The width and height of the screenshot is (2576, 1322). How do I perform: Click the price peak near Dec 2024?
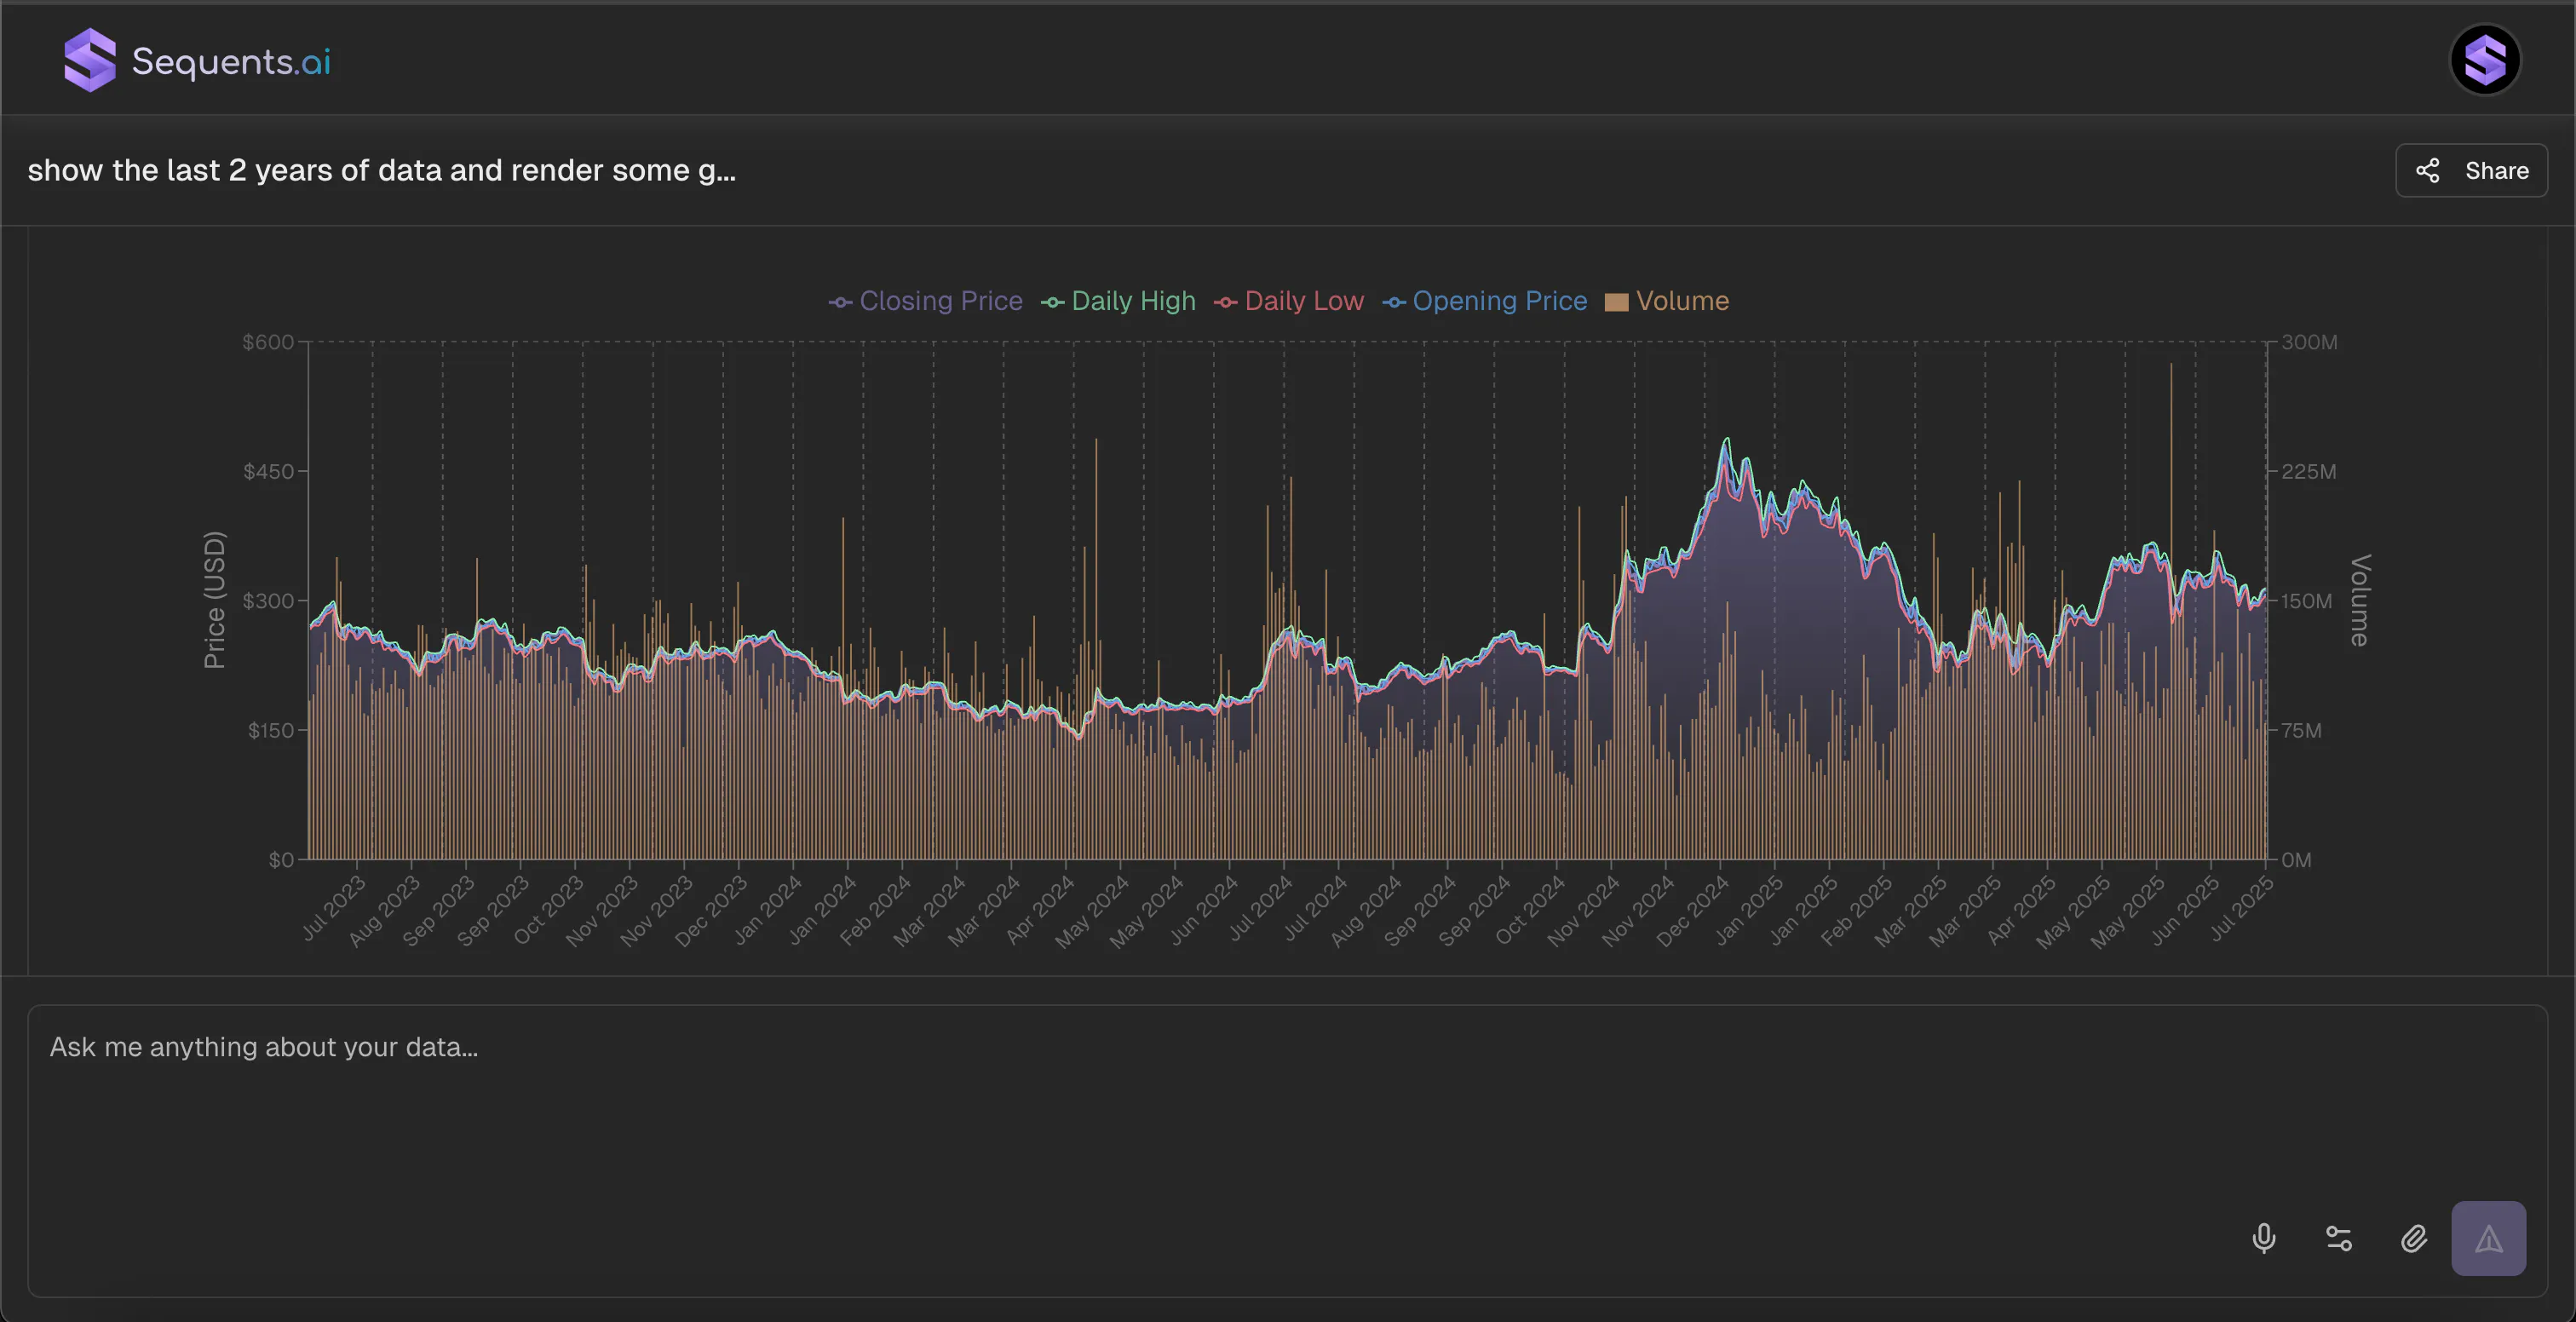coord(1726,440)
